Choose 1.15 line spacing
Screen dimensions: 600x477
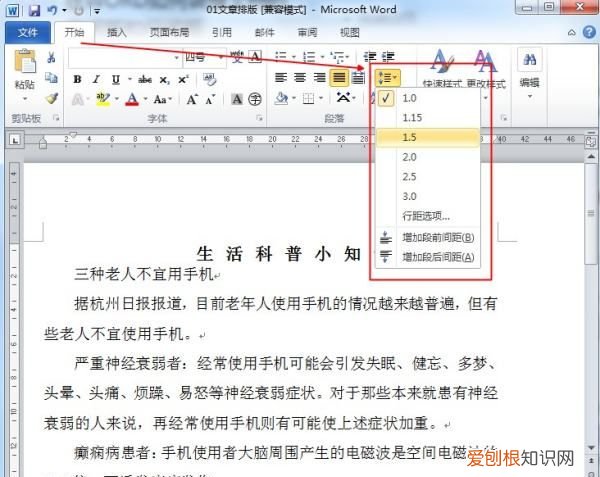point(428,117)
